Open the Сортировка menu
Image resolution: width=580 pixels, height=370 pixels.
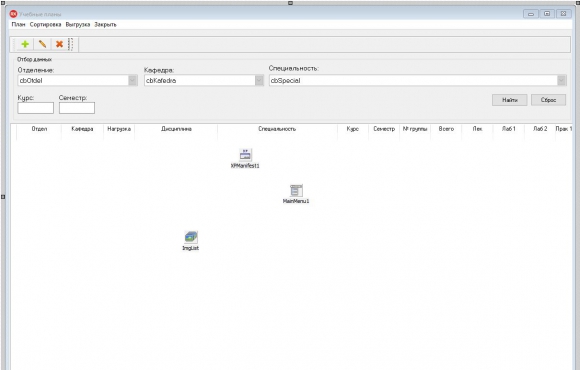click(45, 24)
